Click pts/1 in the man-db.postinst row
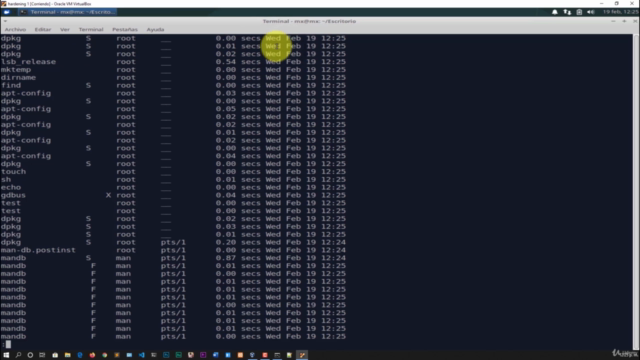Screen dimensions: 640x360 click(x=173, y=250)
